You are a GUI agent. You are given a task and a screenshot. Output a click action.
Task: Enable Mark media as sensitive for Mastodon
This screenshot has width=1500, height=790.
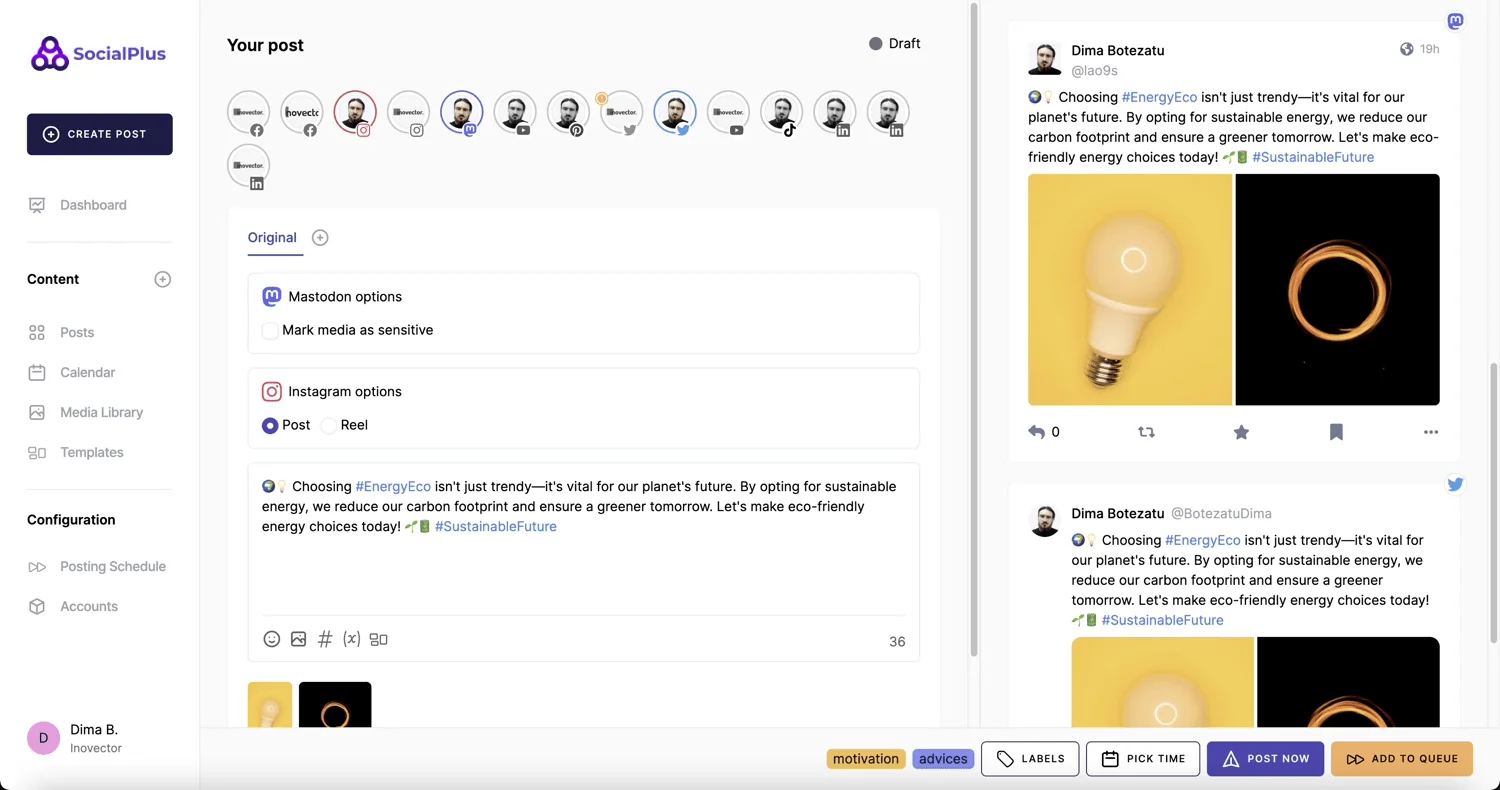click(270, 330)
